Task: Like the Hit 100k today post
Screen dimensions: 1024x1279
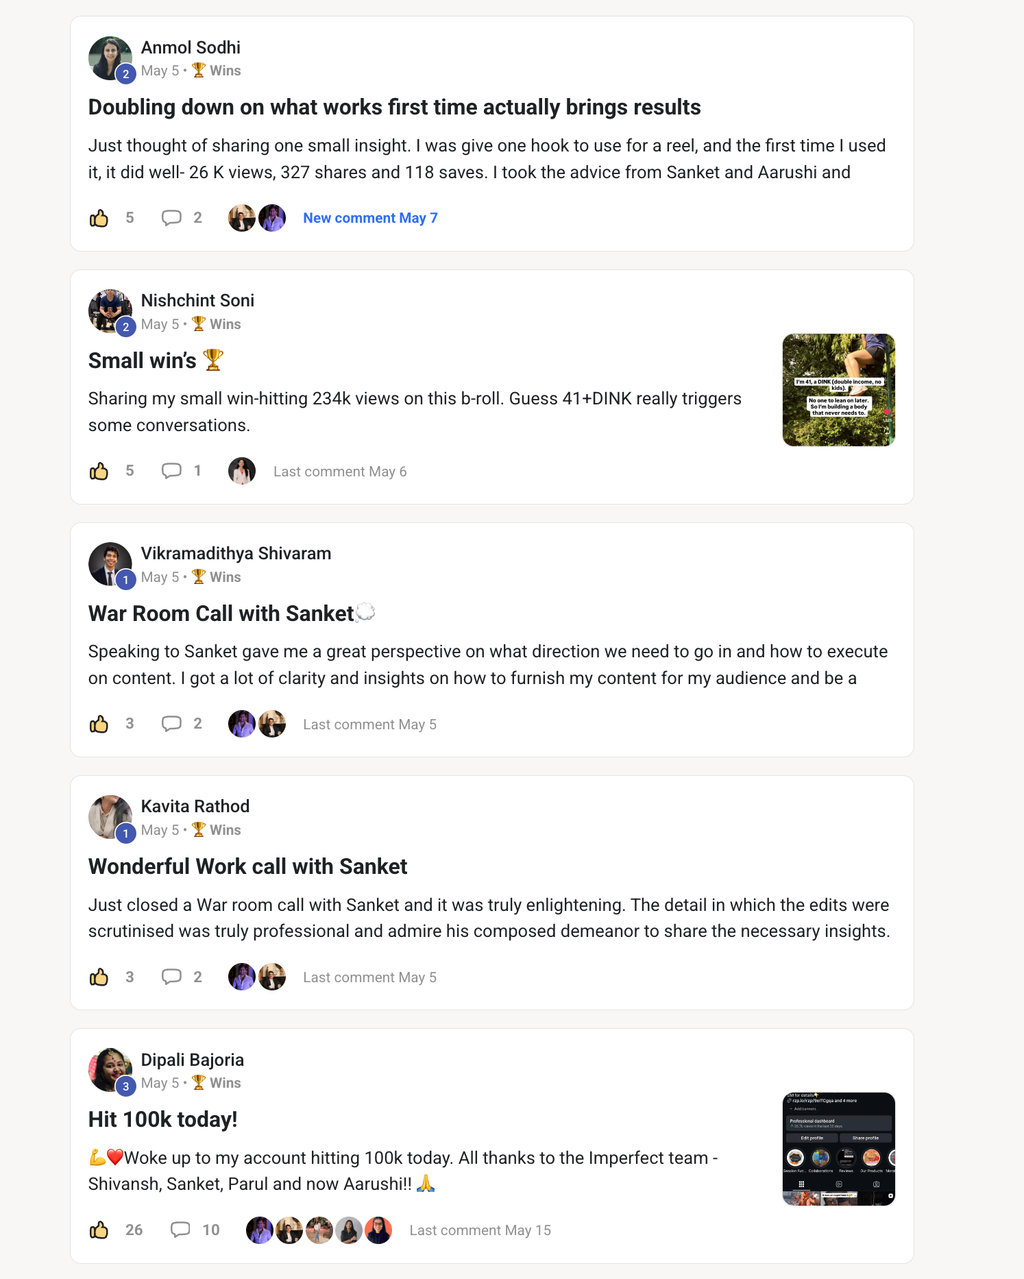Action: [x=99, y=1230]
